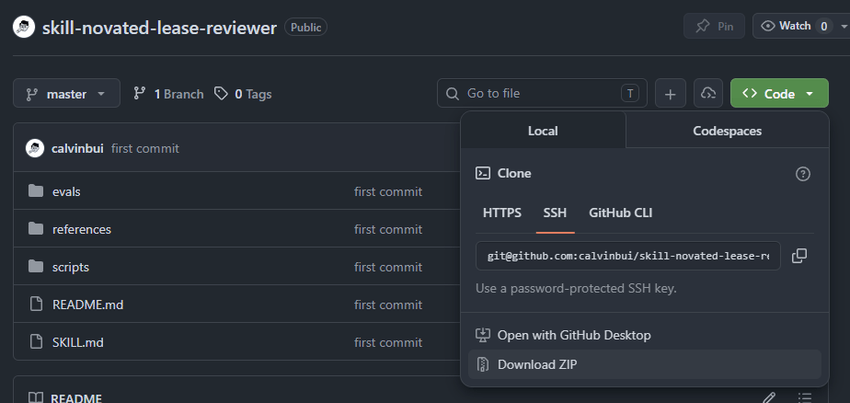Click the cloud icon button beside Code
850x403 pixels.
tap(708, 94)
